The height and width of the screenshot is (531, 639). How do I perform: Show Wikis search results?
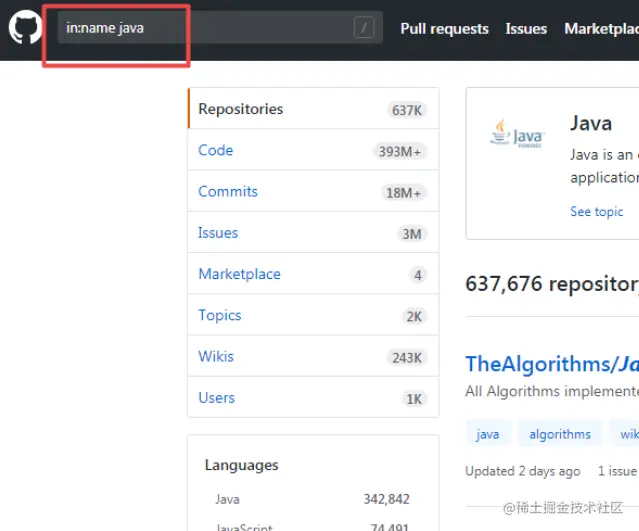(313, 356)
